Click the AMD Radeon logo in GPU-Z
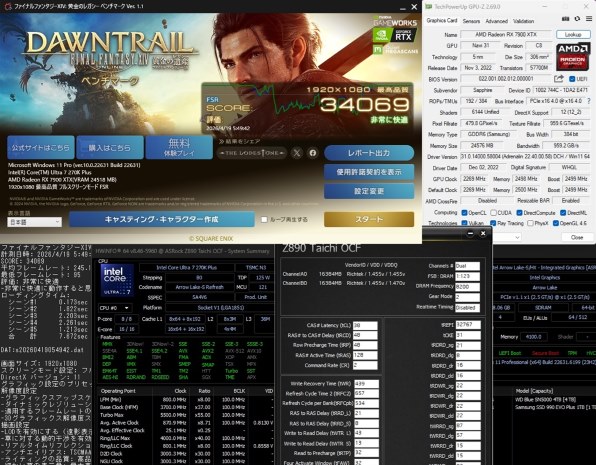 click(572, 57)
